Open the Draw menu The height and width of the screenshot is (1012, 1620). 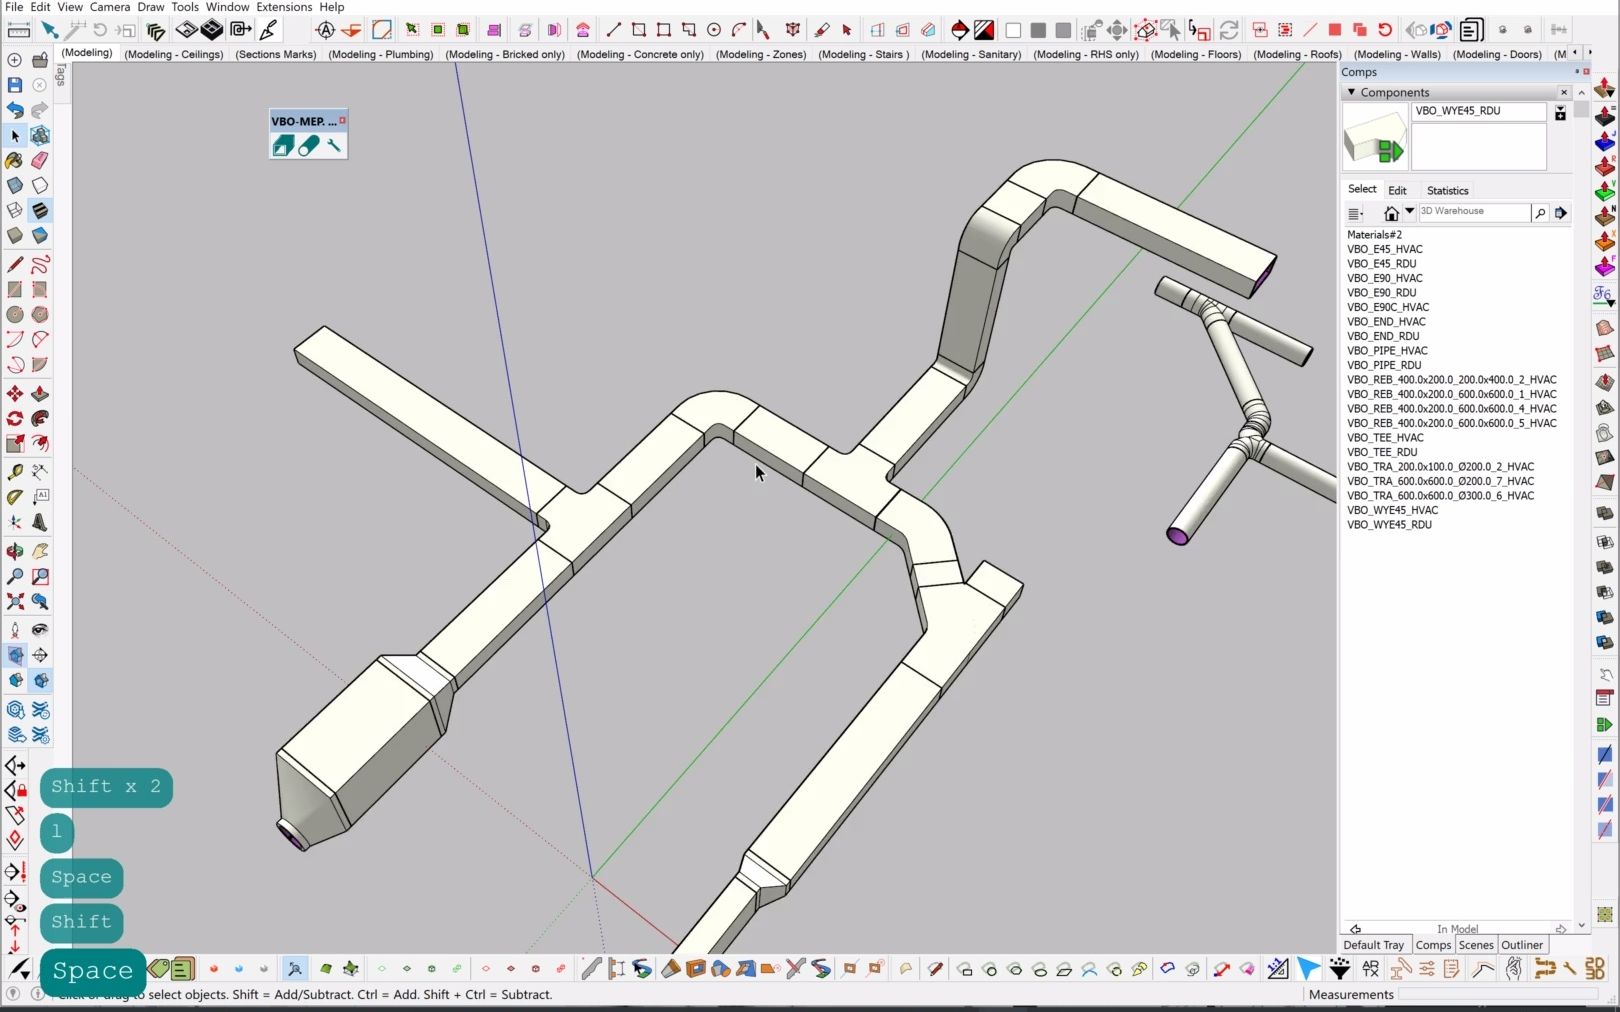[x=151, y=7]
